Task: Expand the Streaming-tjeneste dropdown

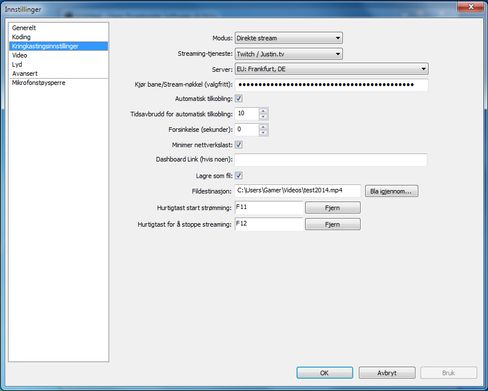Action: [289, 54]
